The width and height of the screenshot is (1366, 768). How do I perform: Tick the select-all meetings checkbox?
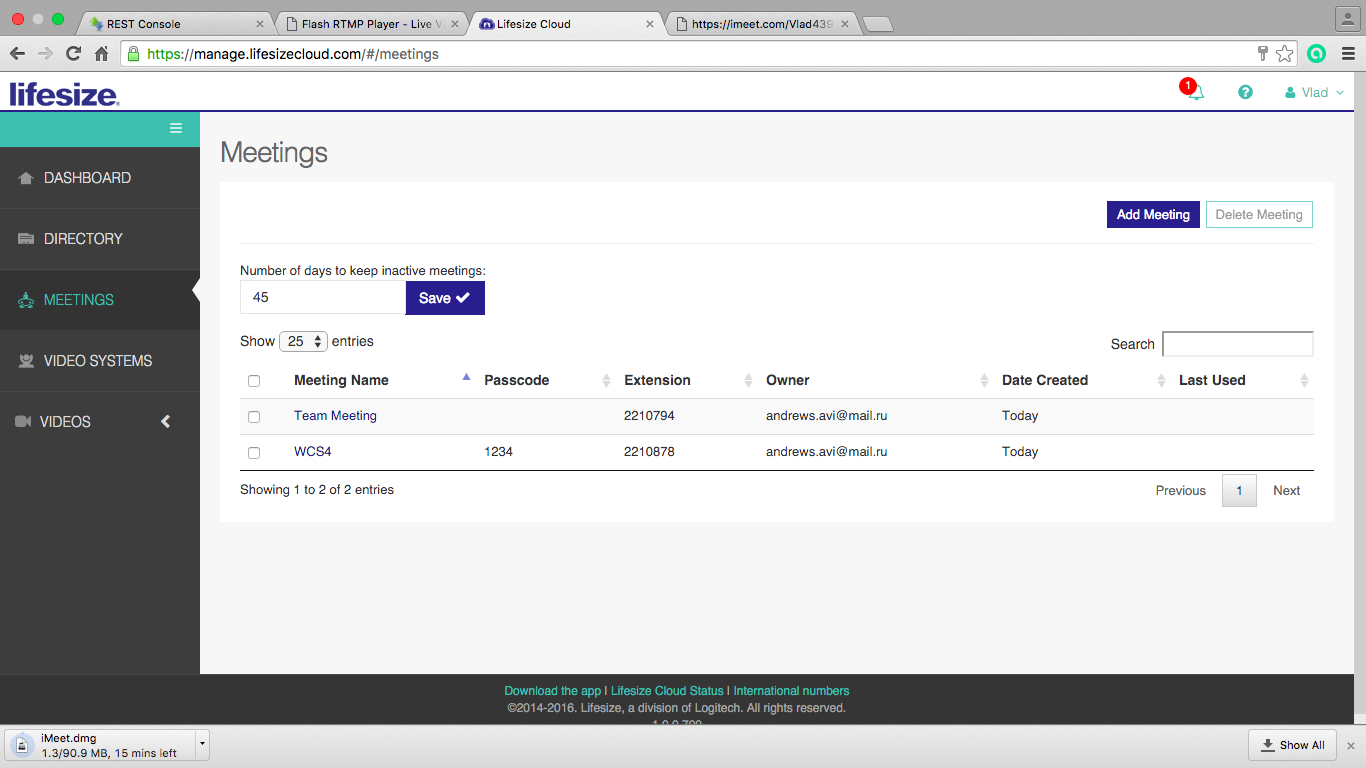(254, 381)
